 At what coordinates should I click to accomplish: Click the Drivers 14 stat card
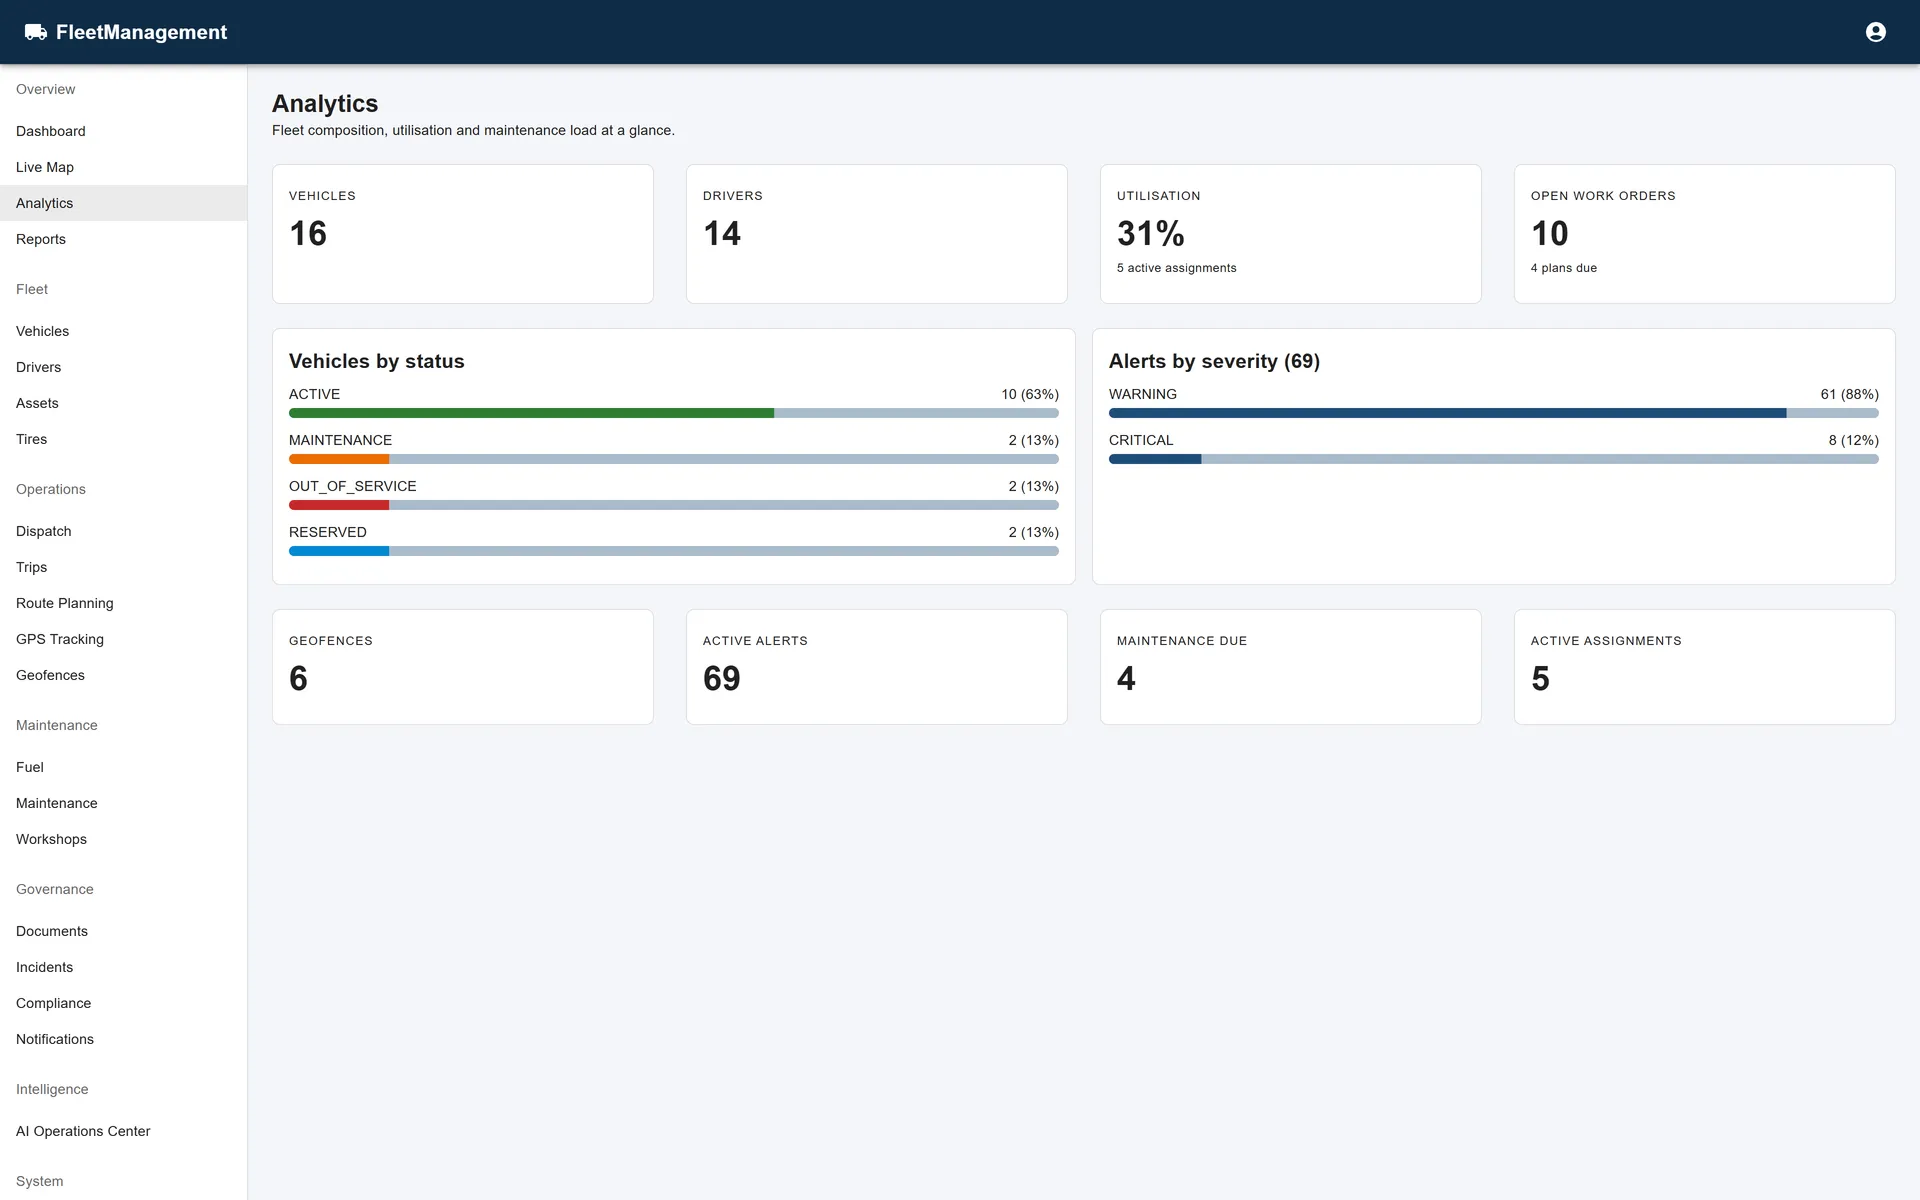point(877,234)
